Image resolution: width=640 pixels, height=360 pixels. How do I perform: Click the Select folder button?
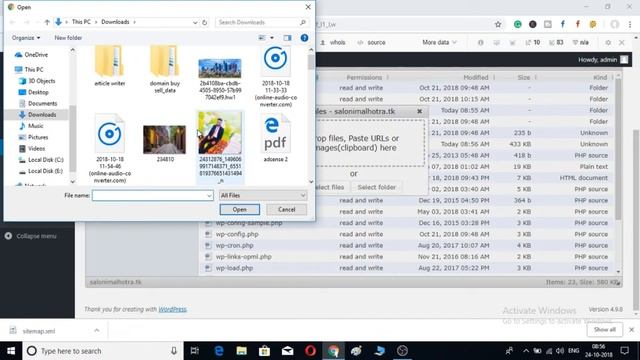(376, 187)
